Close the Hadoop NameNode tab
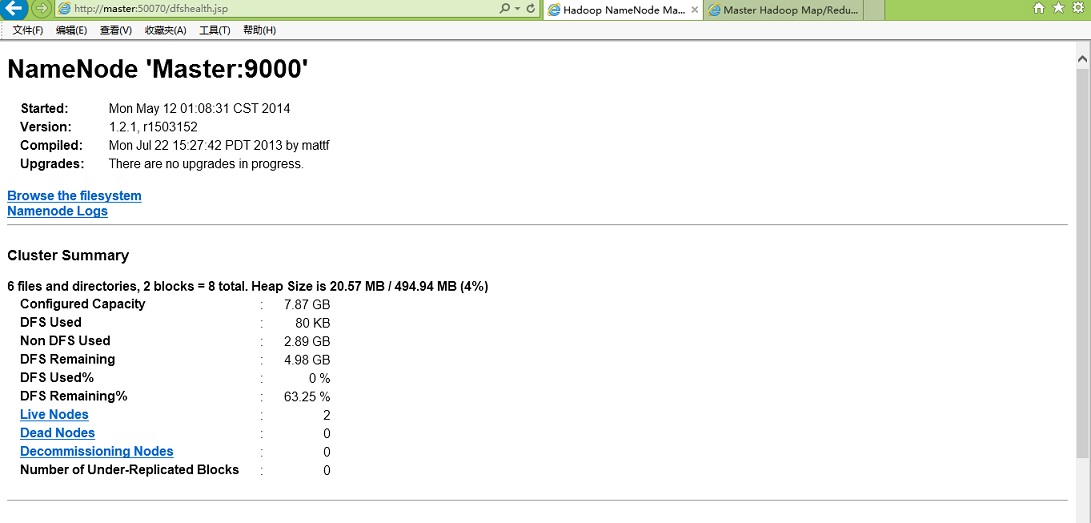The image size is (1091, 523). tap(695, 10)
